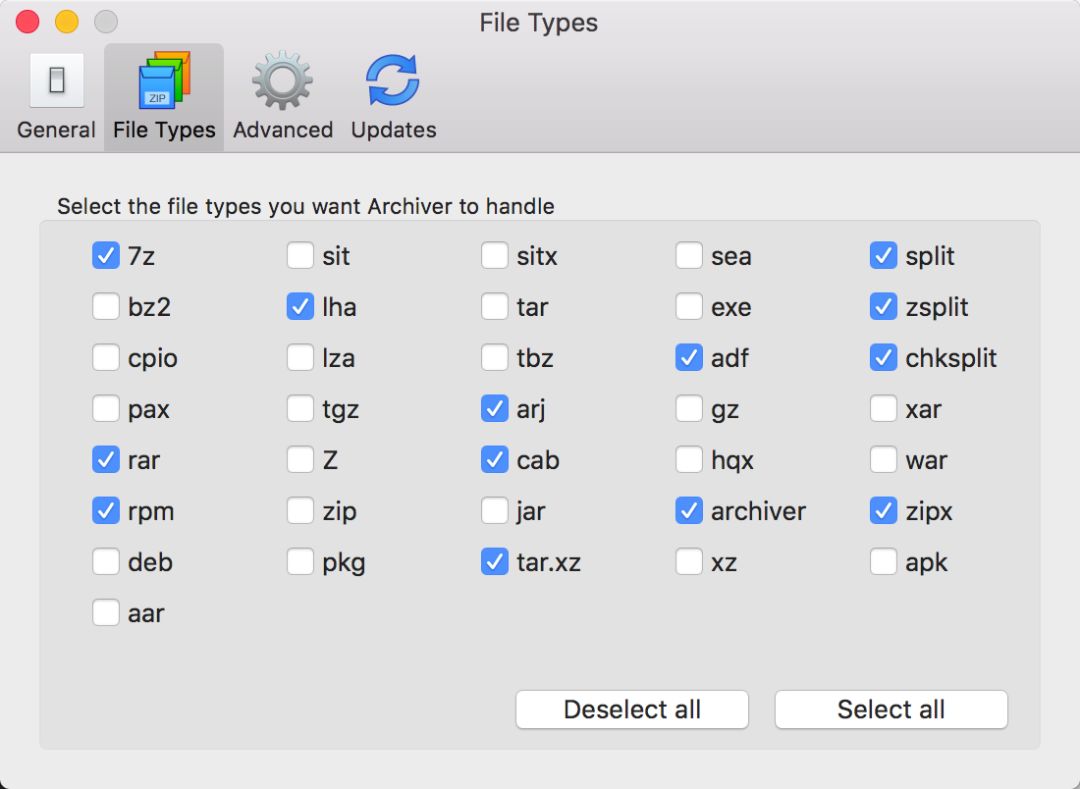Screen dimensions: 1080x789
Task: Check the hqx checkbox
Action: (x=689, y=460)
